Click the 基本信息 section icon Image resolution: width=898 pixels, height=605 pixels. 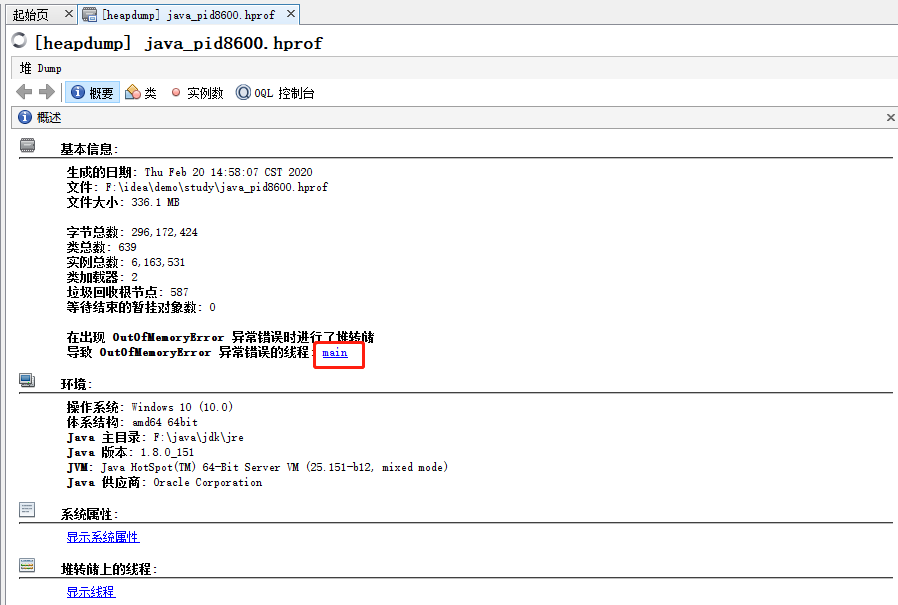coord(27,146)
